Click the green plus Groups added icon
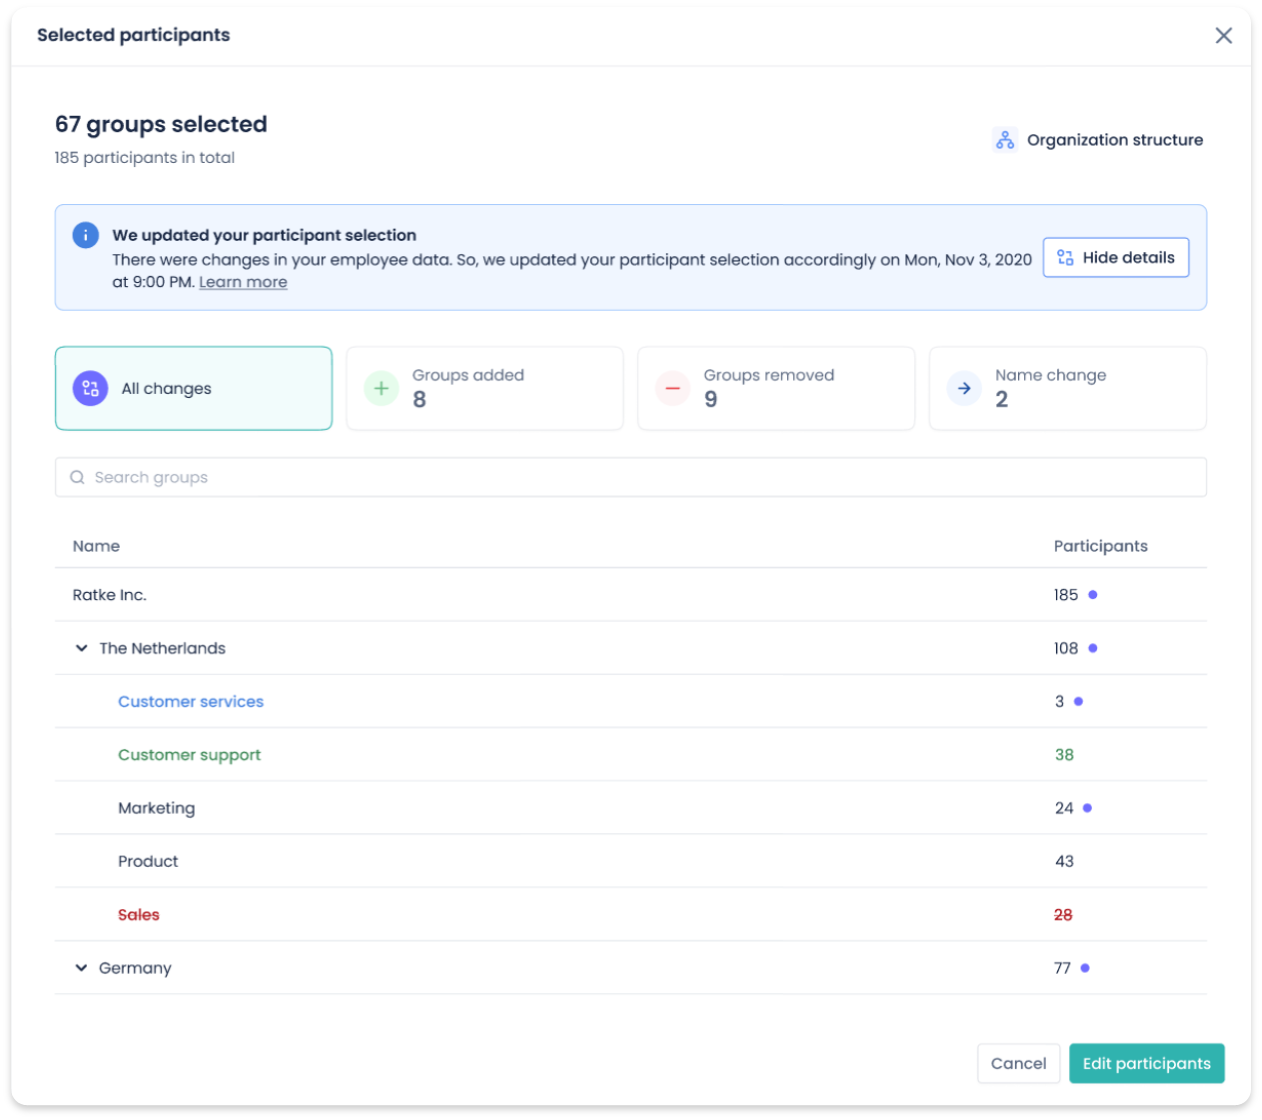1262x1120 pixels. coord(381,388)
